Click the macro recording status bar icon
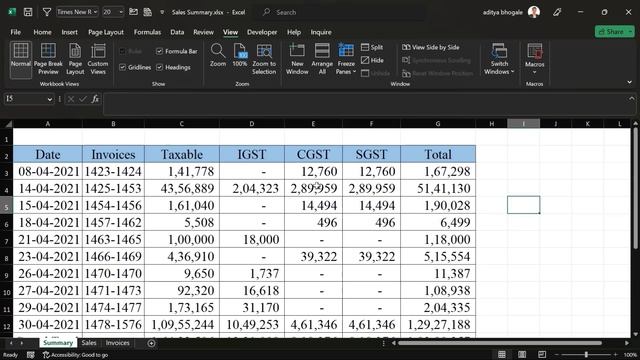The height and width of the screenshot is (360, 640). [31, 355]
